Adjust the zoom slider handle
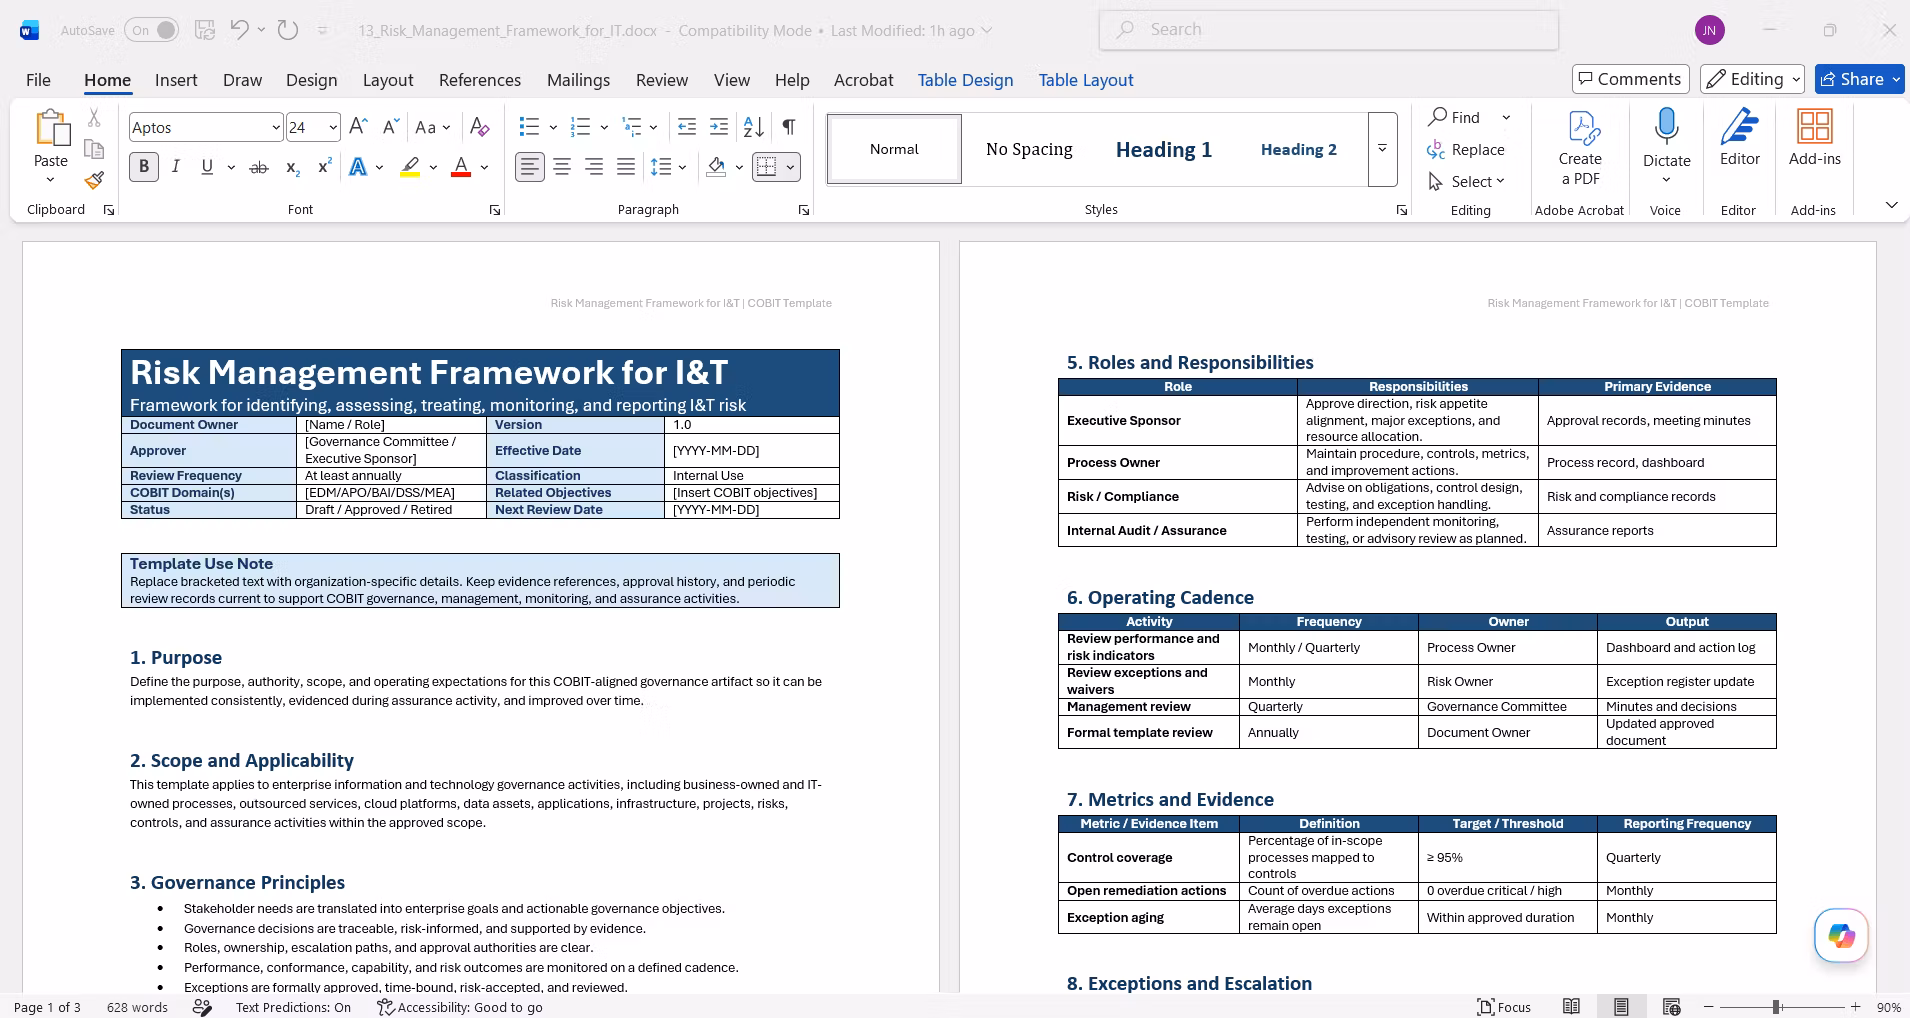The height and width of the screenshot is (1018, 1910). (1776, 1007)
